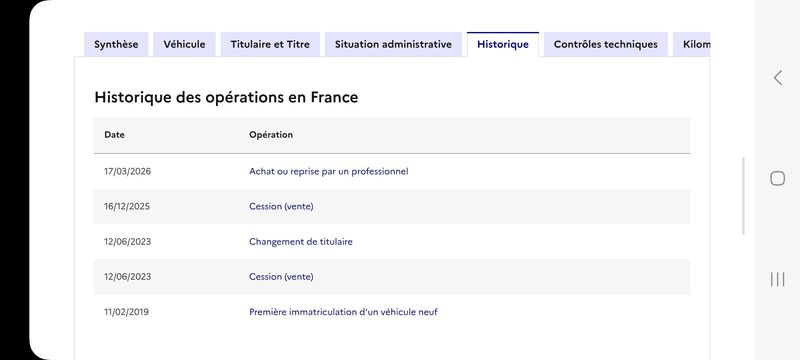
Task: Click the date 17/03/2026 cell
Action: pyautogui.click(x=128, y=171)
